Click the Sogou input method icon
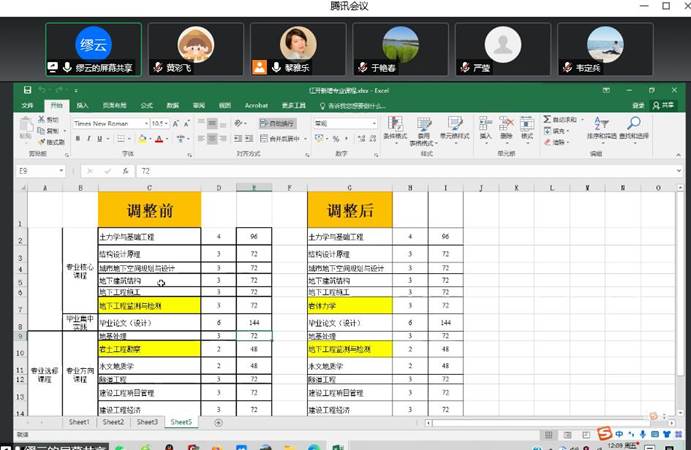Viewport: 691px width, 450px height. click(x=604, y=433)
